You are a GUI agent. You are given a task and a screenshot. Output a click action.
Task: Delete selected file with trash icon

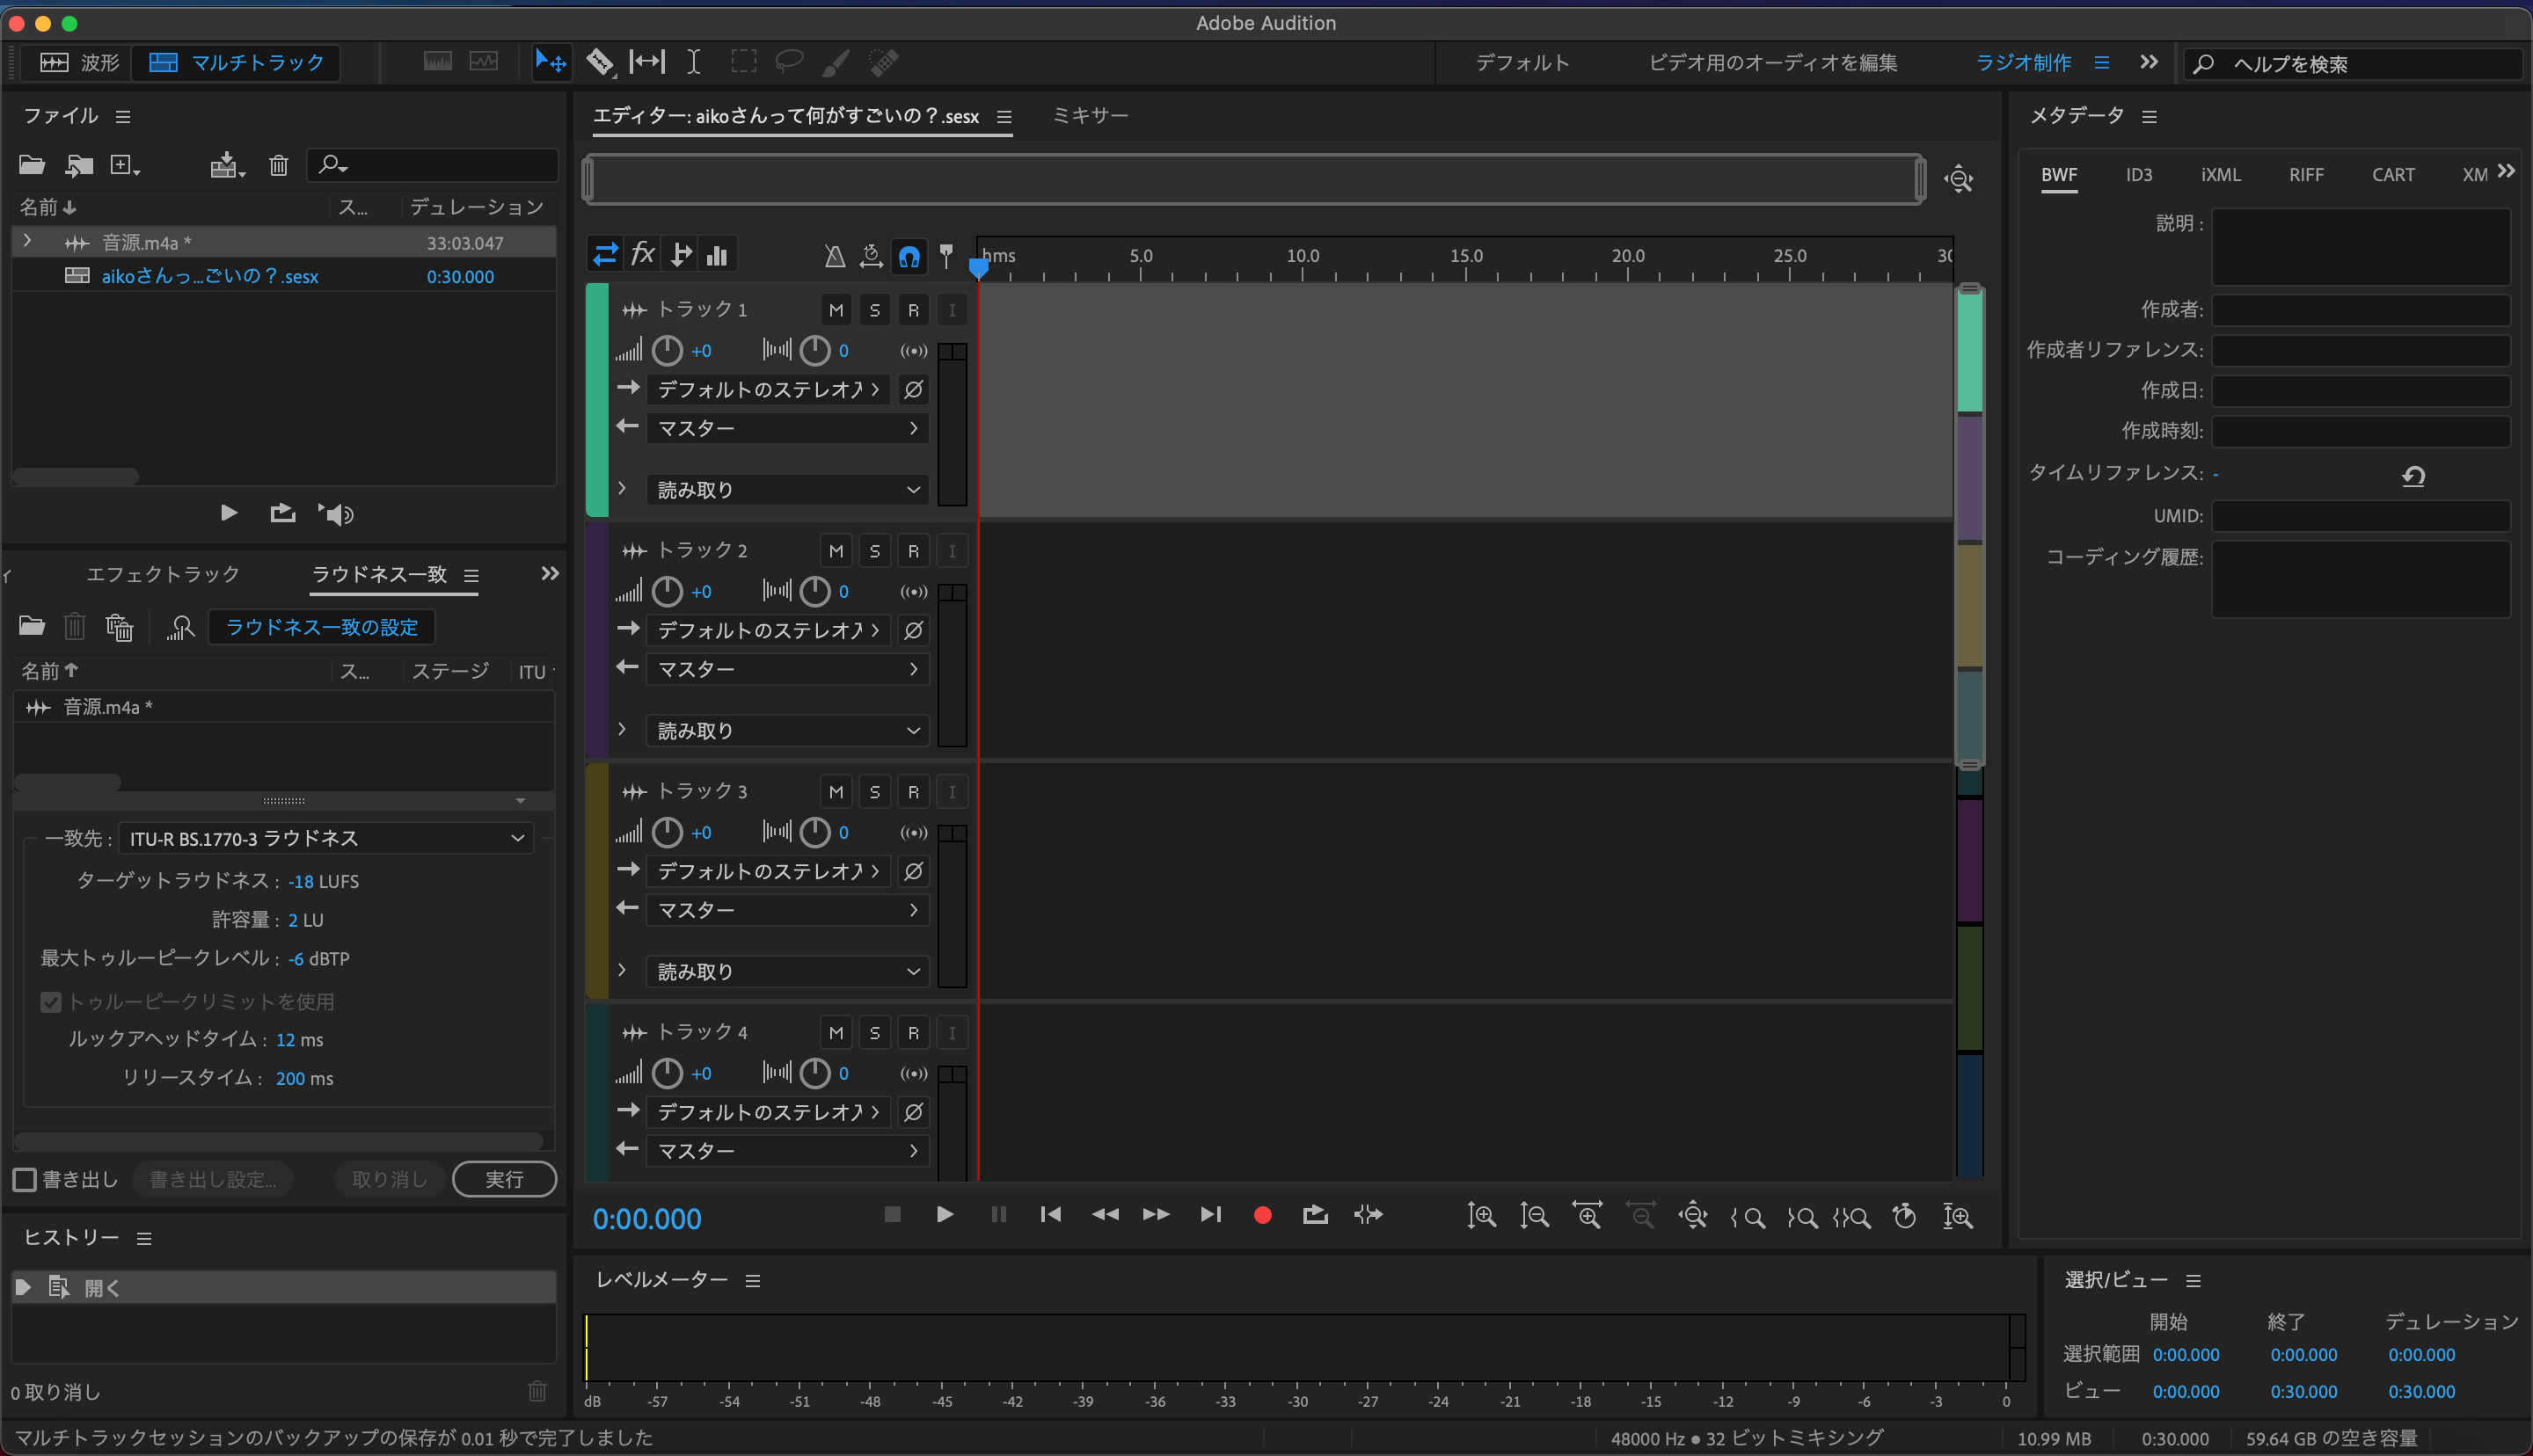pyautogui.click(x=278, y=165)
